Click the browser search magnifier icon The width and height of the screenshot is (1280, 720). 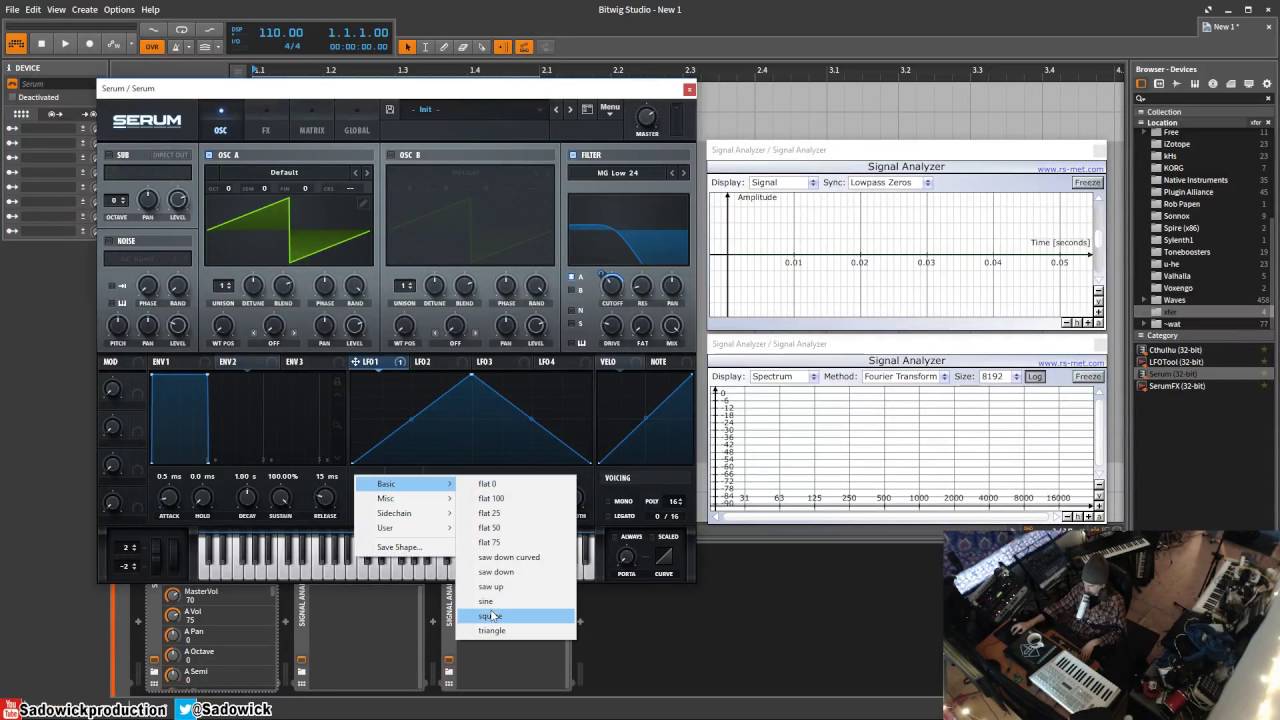(x=1141, y=98)
